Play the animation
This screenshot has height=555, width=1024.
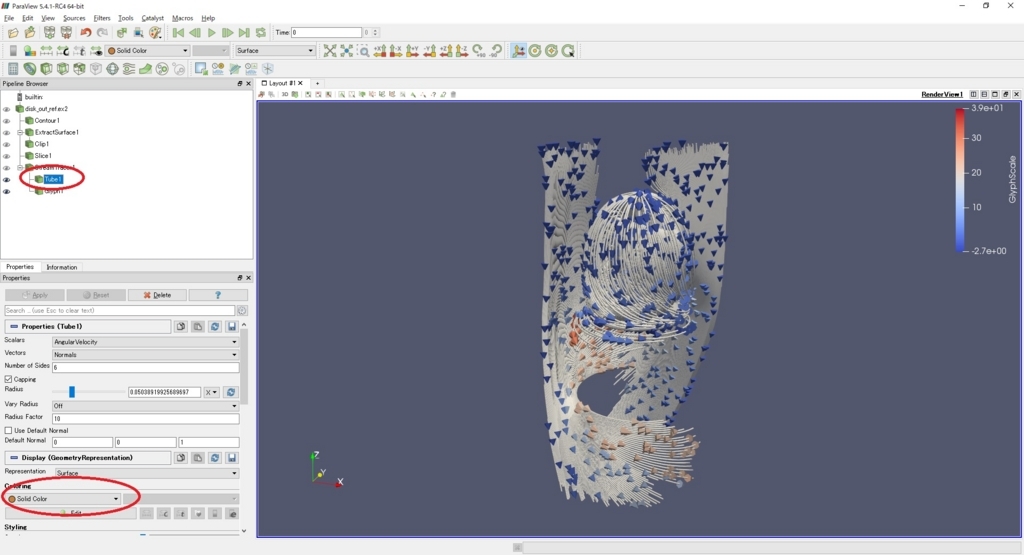pos(212,33)
